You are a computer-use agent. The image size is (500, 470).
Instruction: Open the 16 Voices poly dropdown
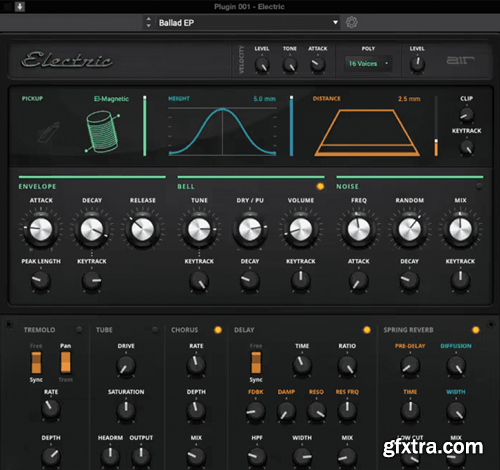tap(368, 63)
